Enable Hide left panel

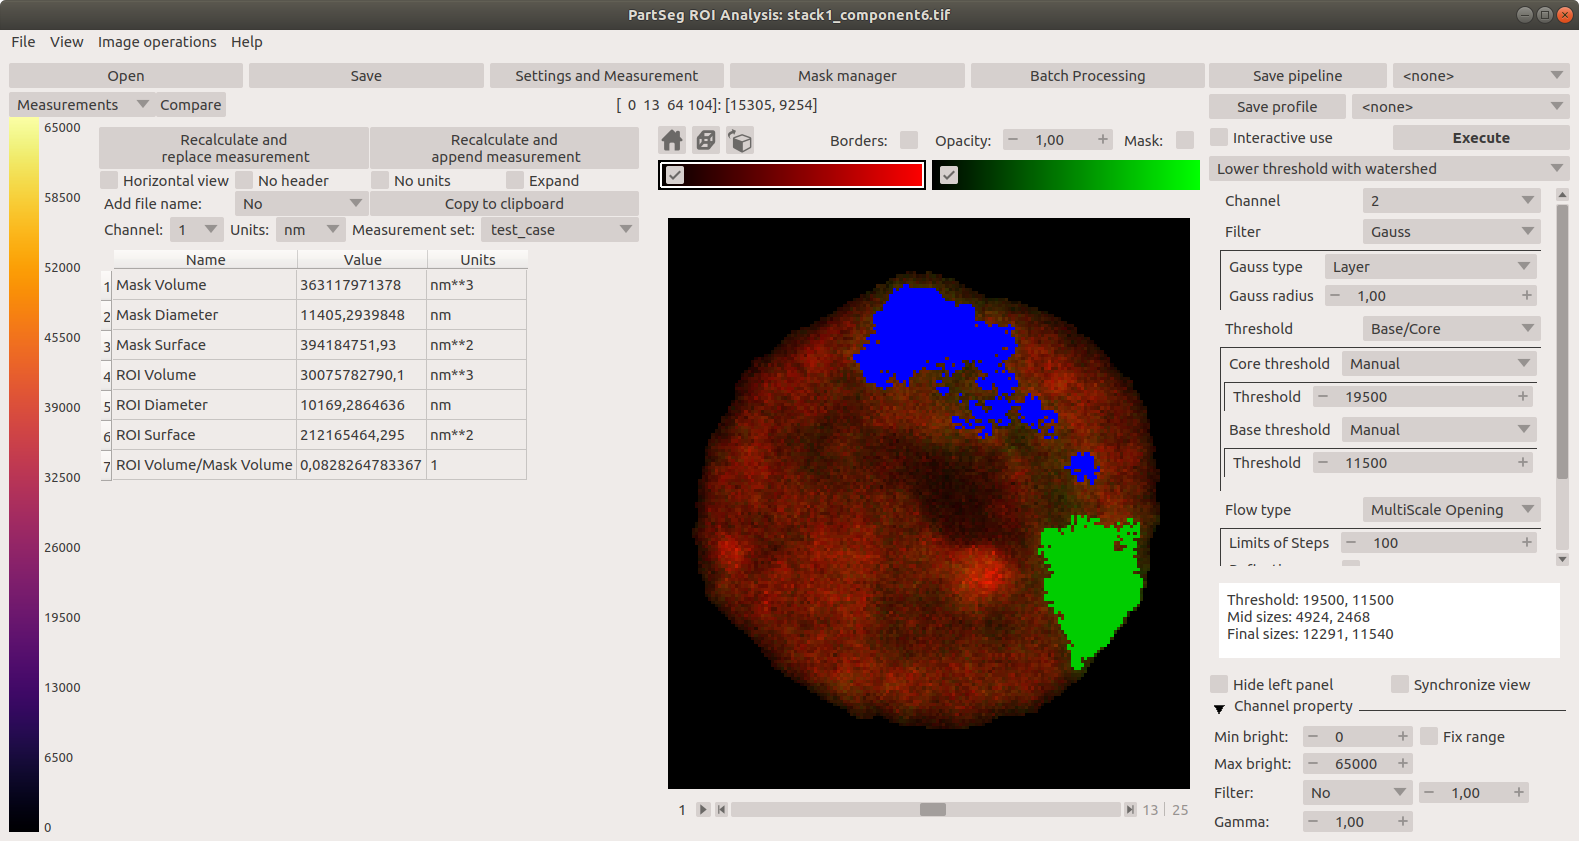(1219, 684)
